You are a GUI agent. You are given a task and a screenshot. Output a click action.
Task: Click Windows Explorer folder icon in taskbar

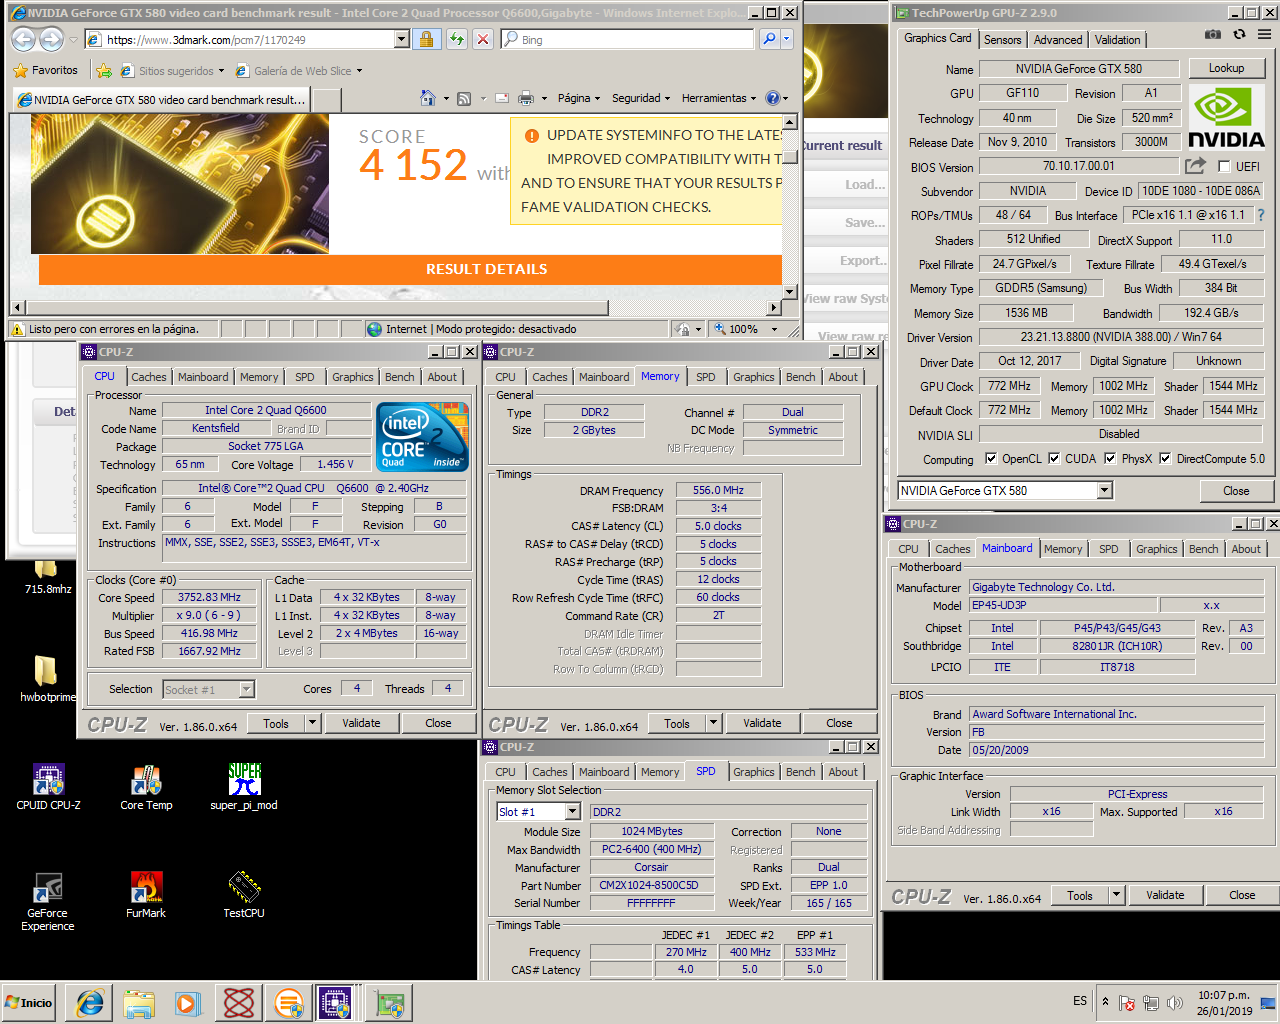point(139,1002)
